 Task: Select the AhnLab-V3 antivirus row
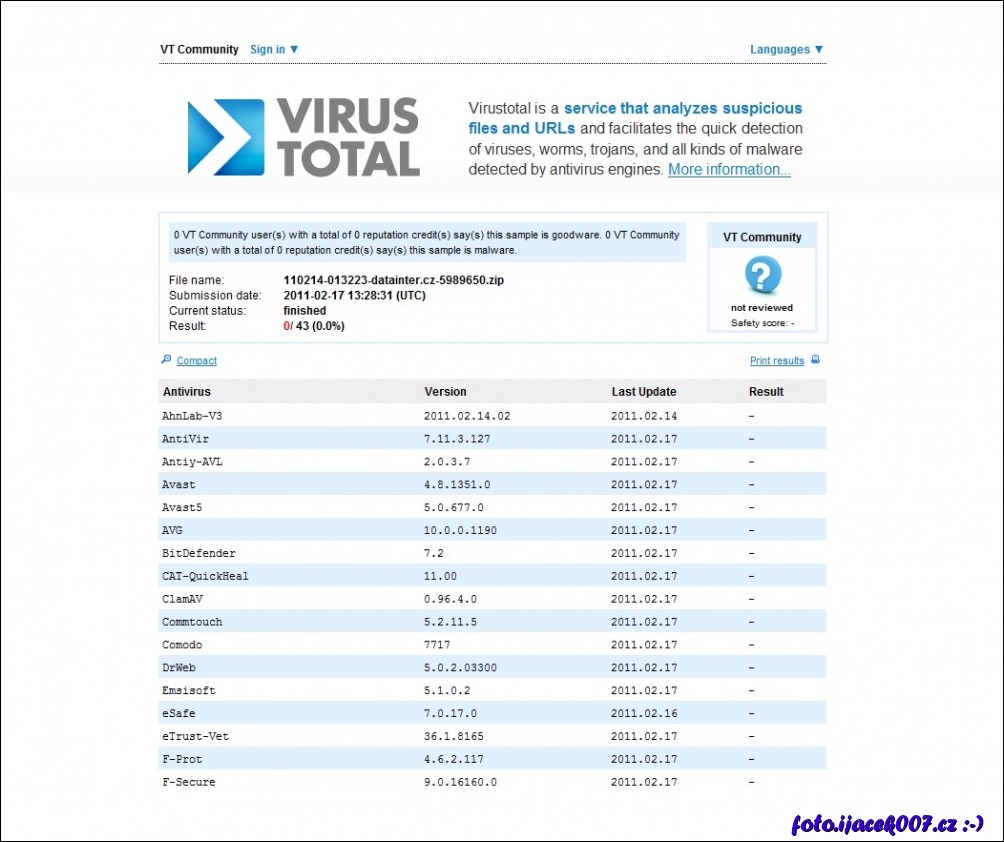point(185,415)
